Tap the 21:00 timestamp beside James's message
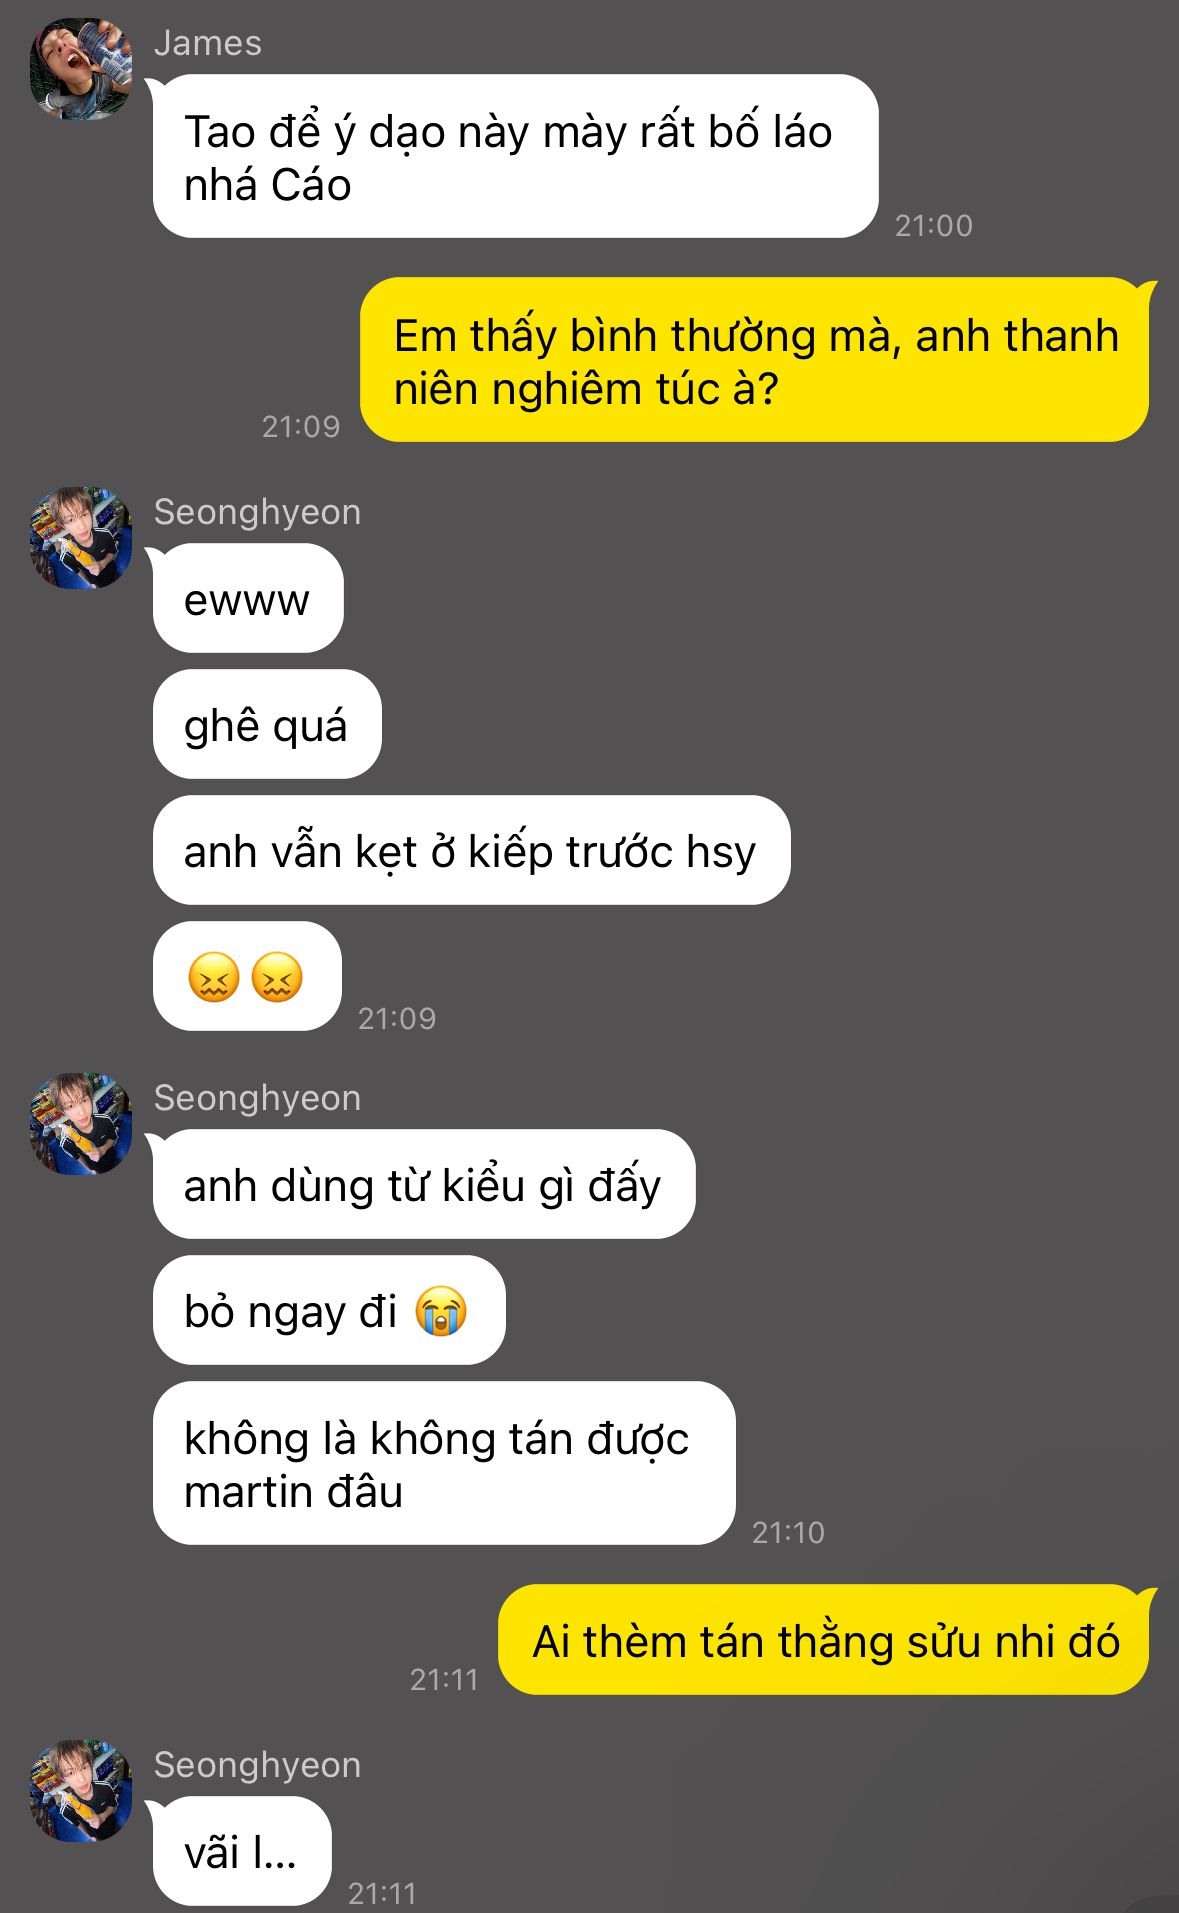Viewport: 1179px width, 1913px height. click(x=933, y=226)
